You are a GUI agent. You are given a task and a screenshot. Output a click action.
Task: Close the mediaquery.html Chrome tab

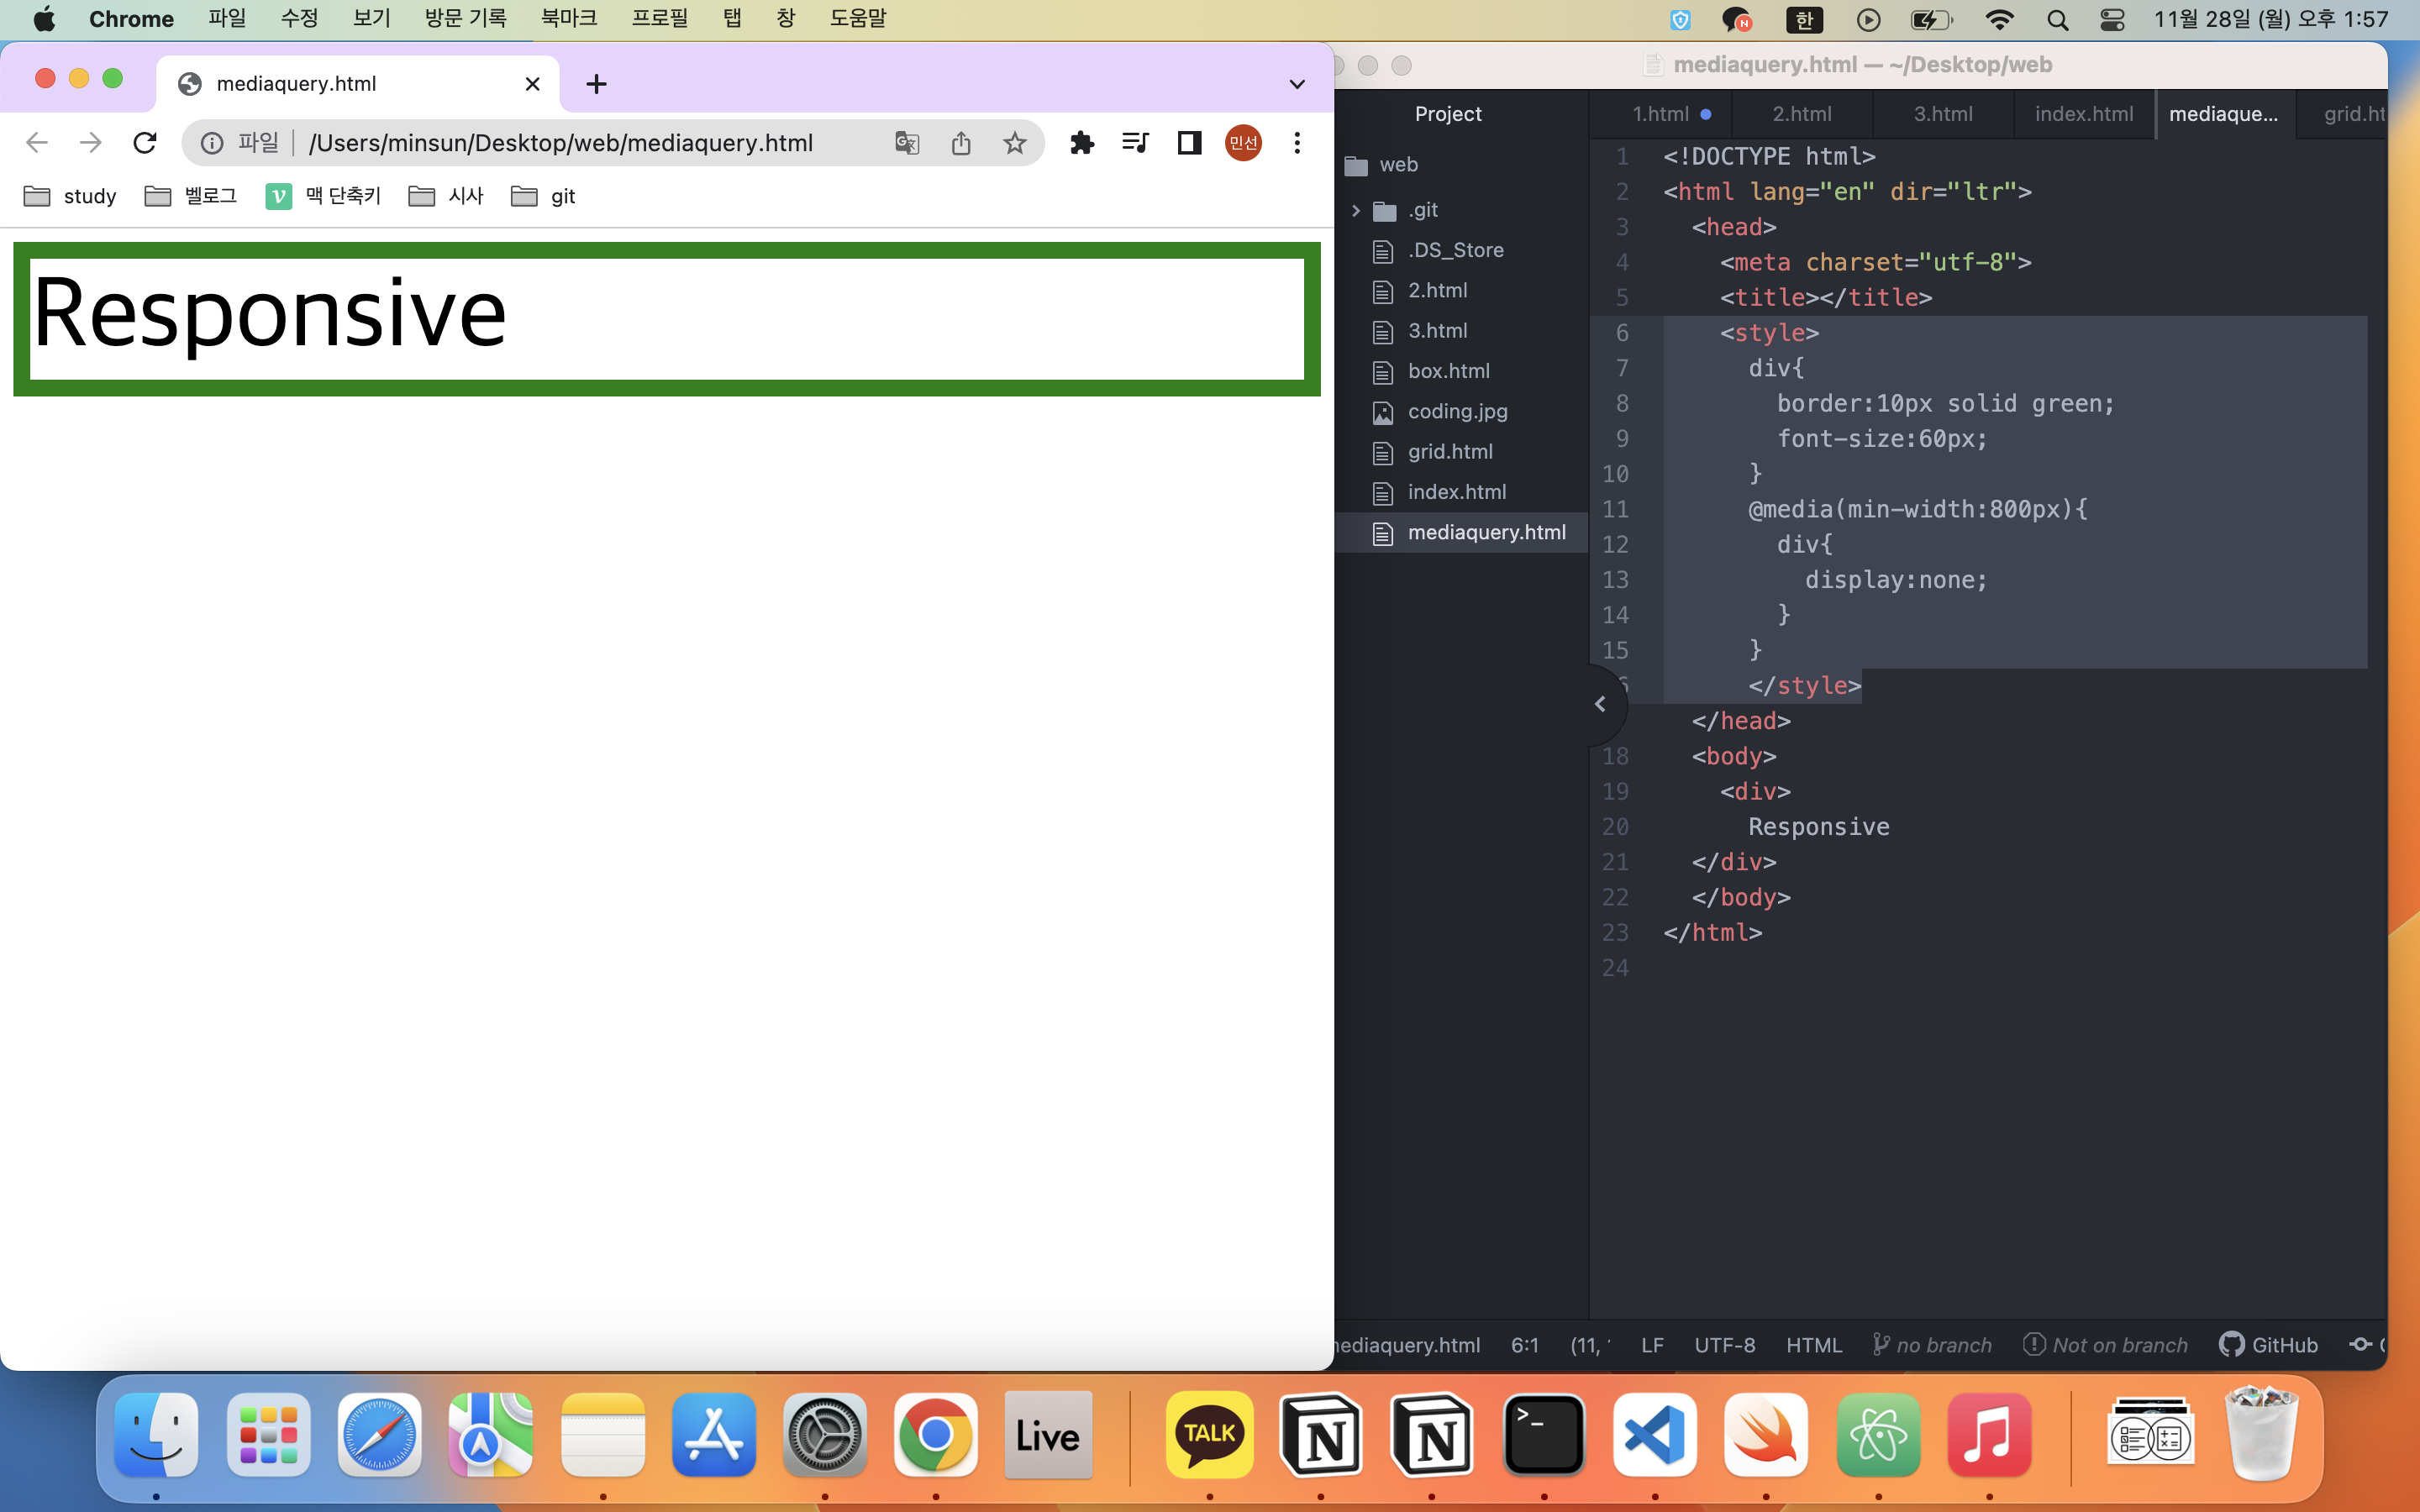pos(533,84)
